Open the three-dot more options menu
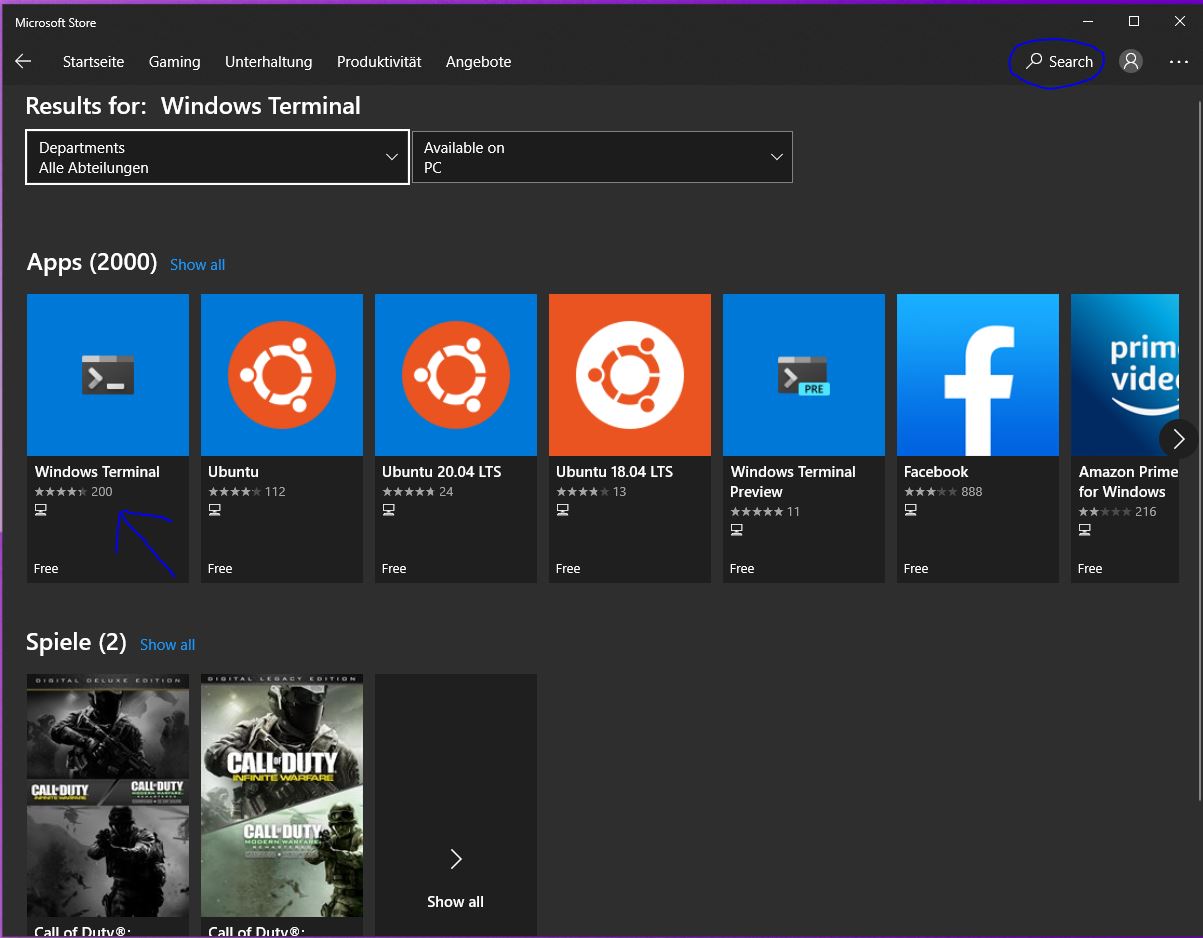 (x=1179, y=61)
